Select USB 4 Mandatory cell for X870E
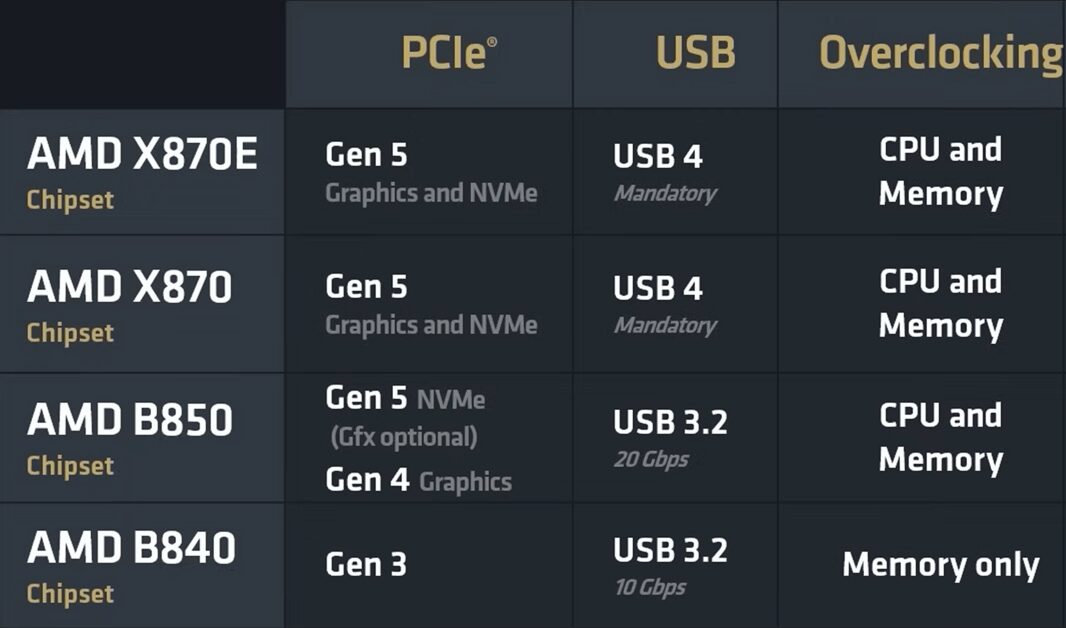Viewport: 1066px width, 628px height. (664, 171)
